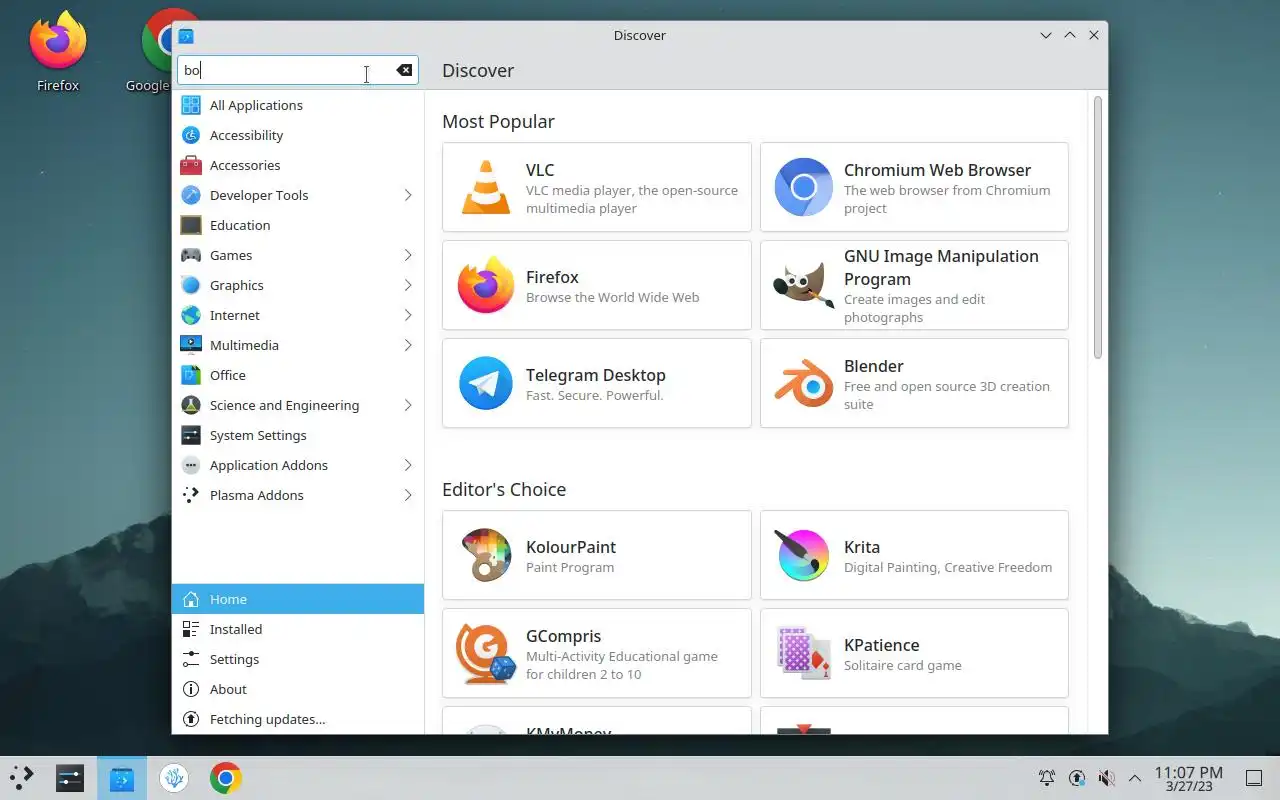Go to the Installed page
This screenshot has width=1280, height=800.
[x=298, y=629]
